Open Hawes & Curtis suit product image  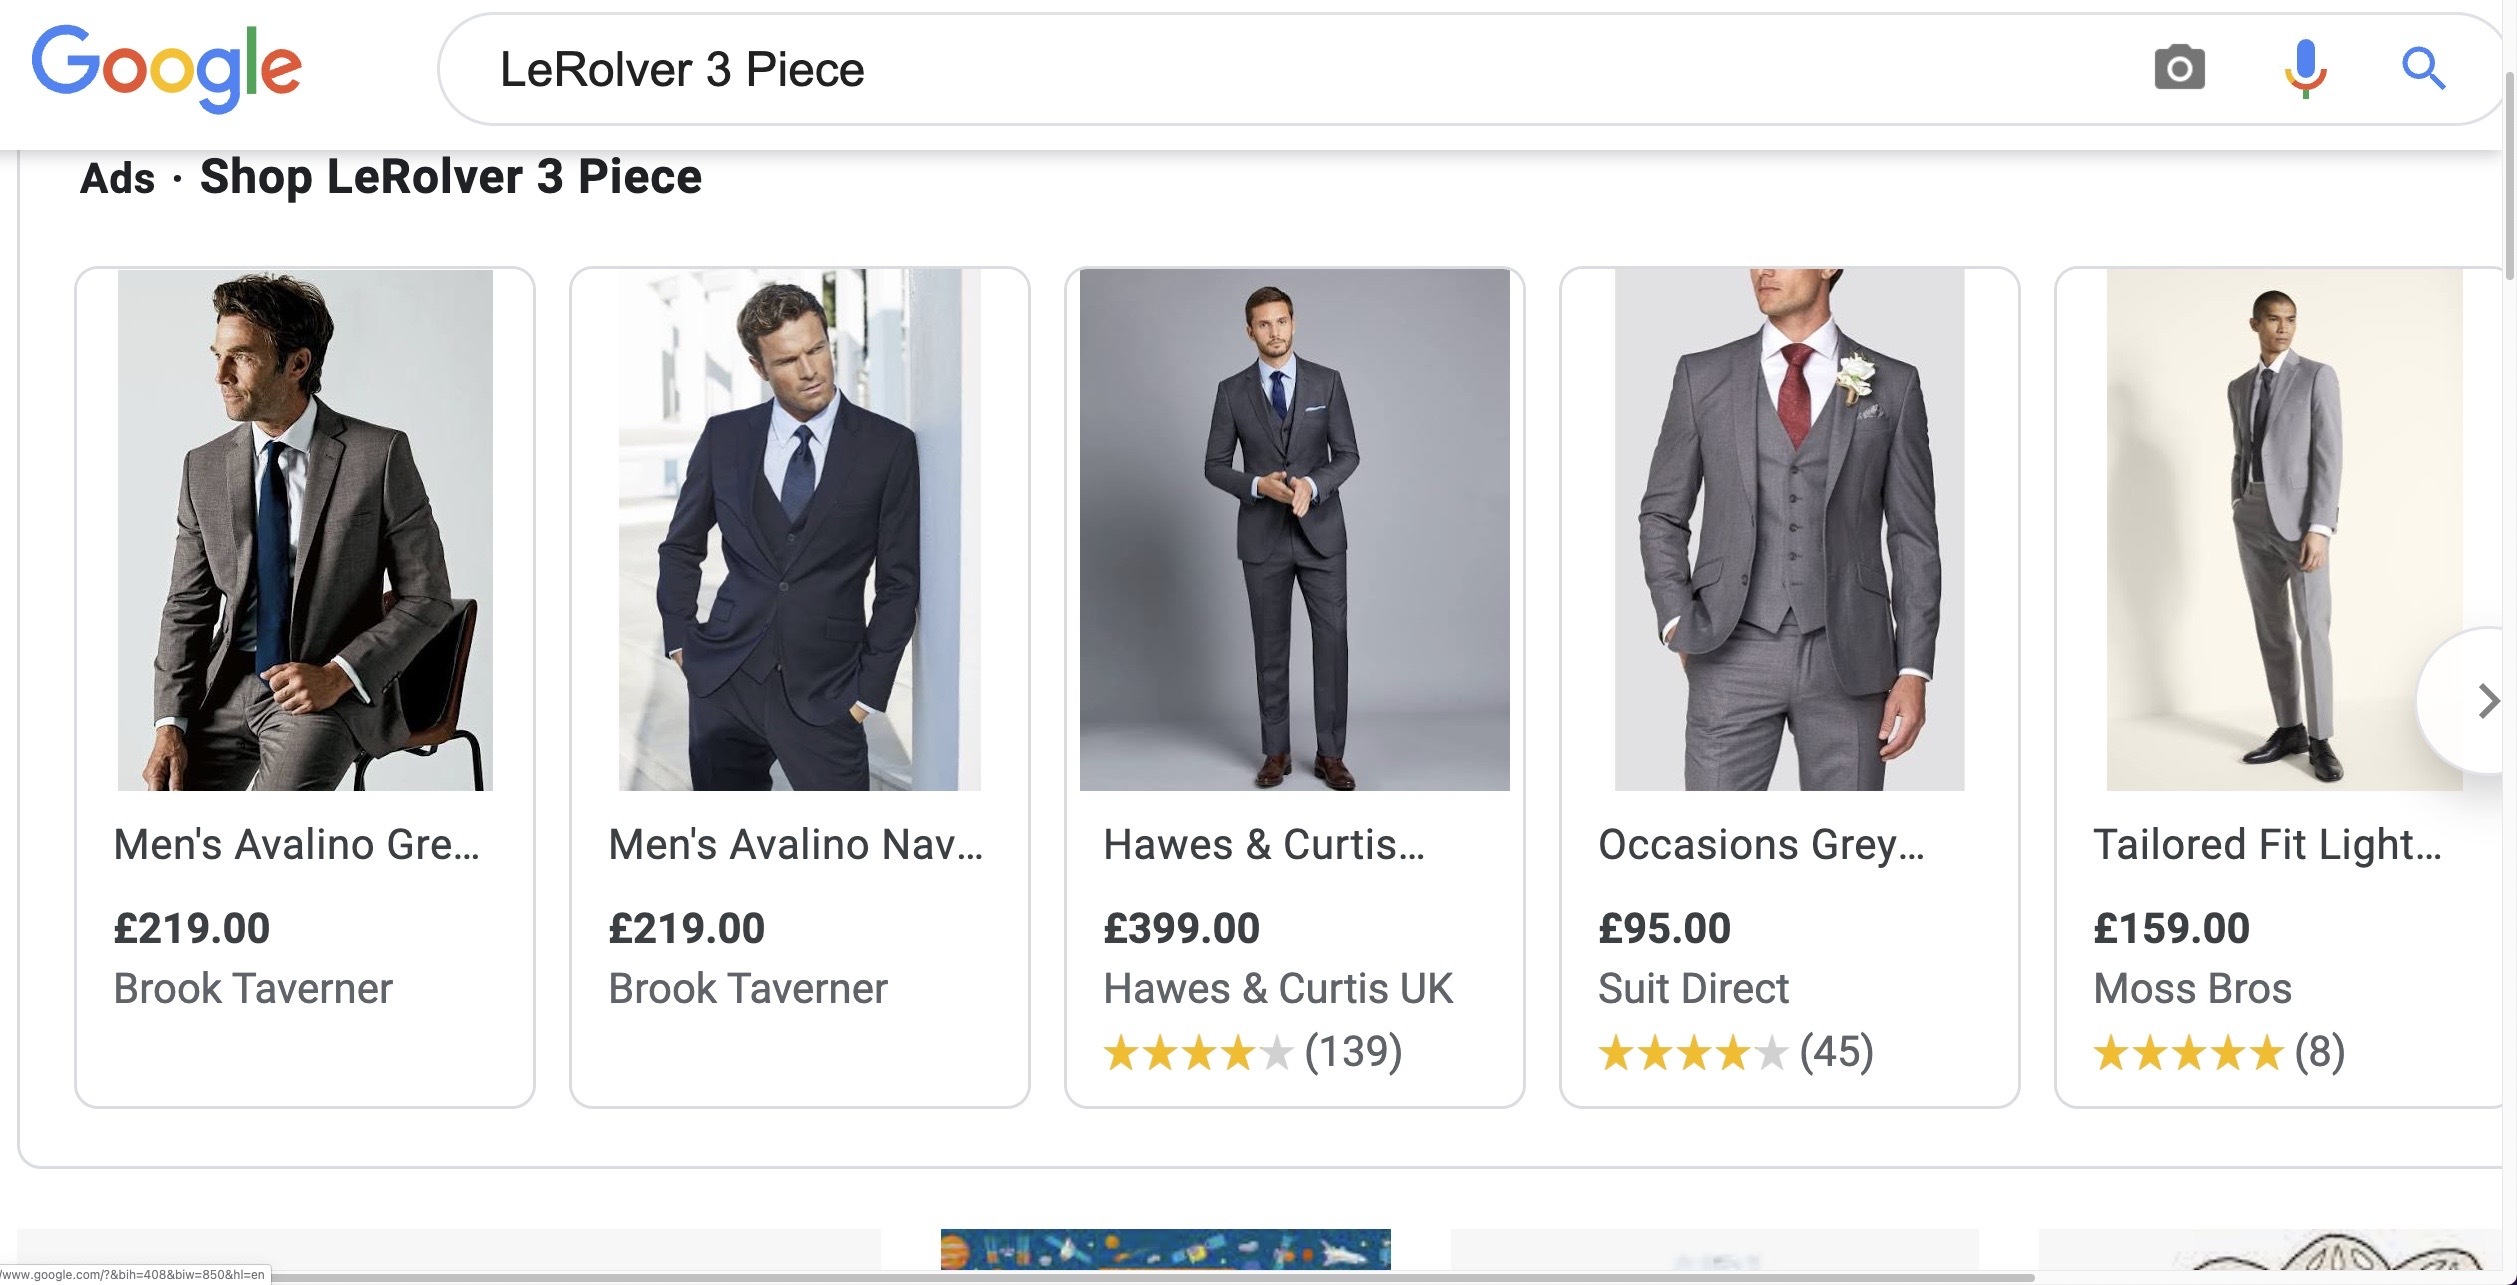[1295, 530]
